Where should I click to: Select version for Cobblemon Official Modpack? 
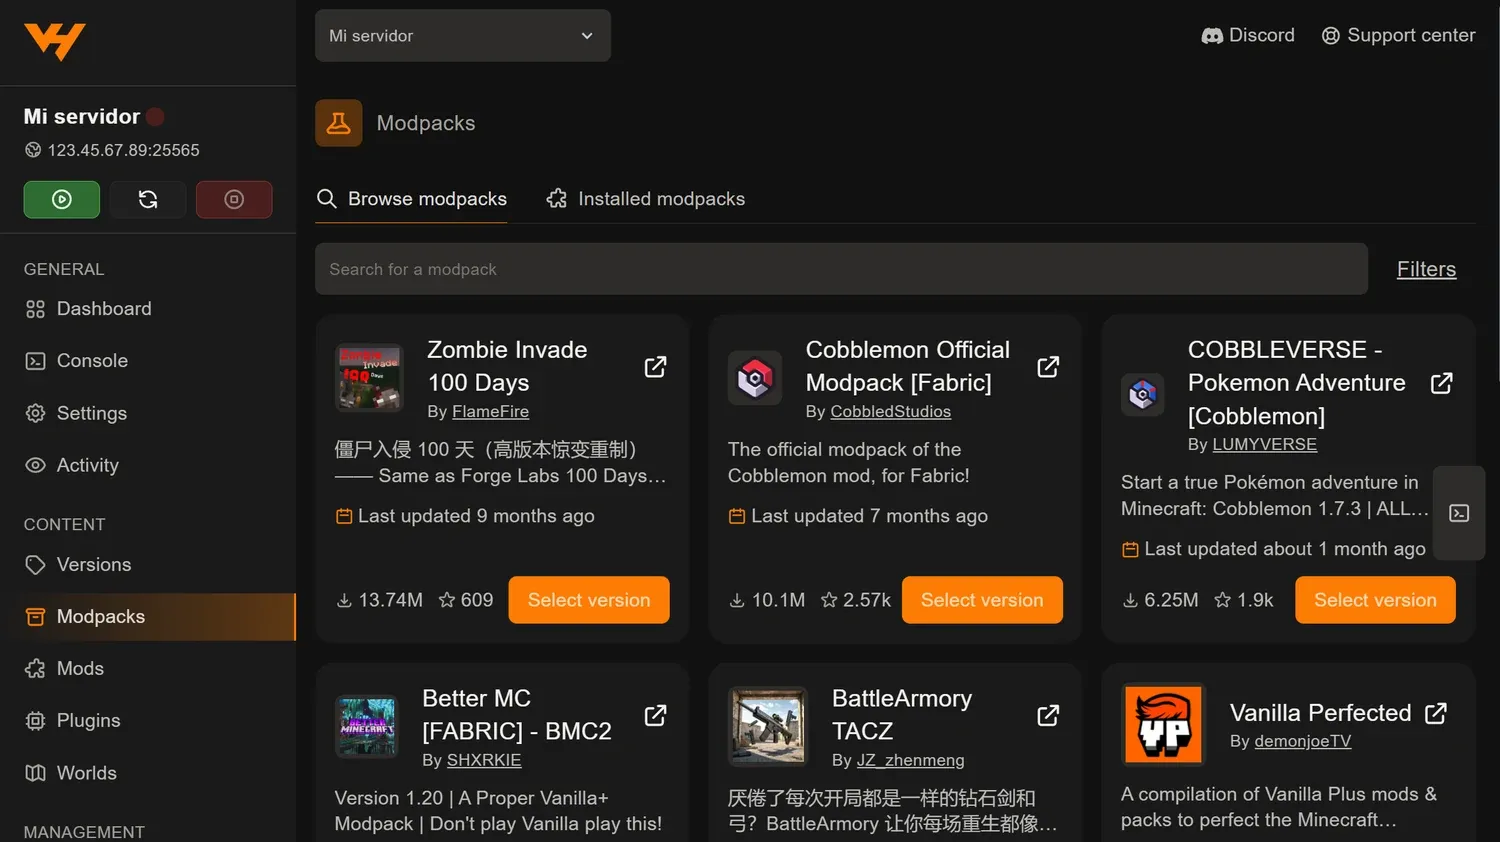click(x=982, y=600)
